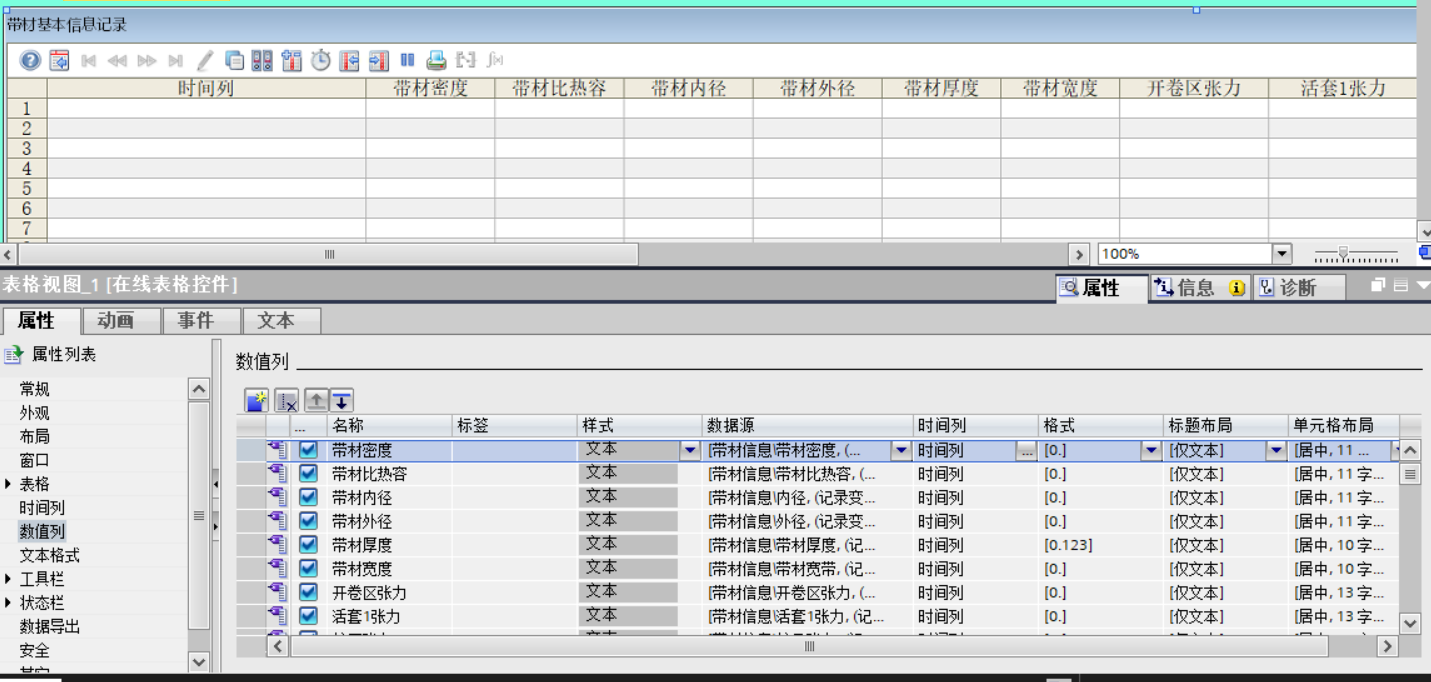The height and width of the screenshot is (682, 1431).
Task: Select 常规 in property list
Action: 34,389
